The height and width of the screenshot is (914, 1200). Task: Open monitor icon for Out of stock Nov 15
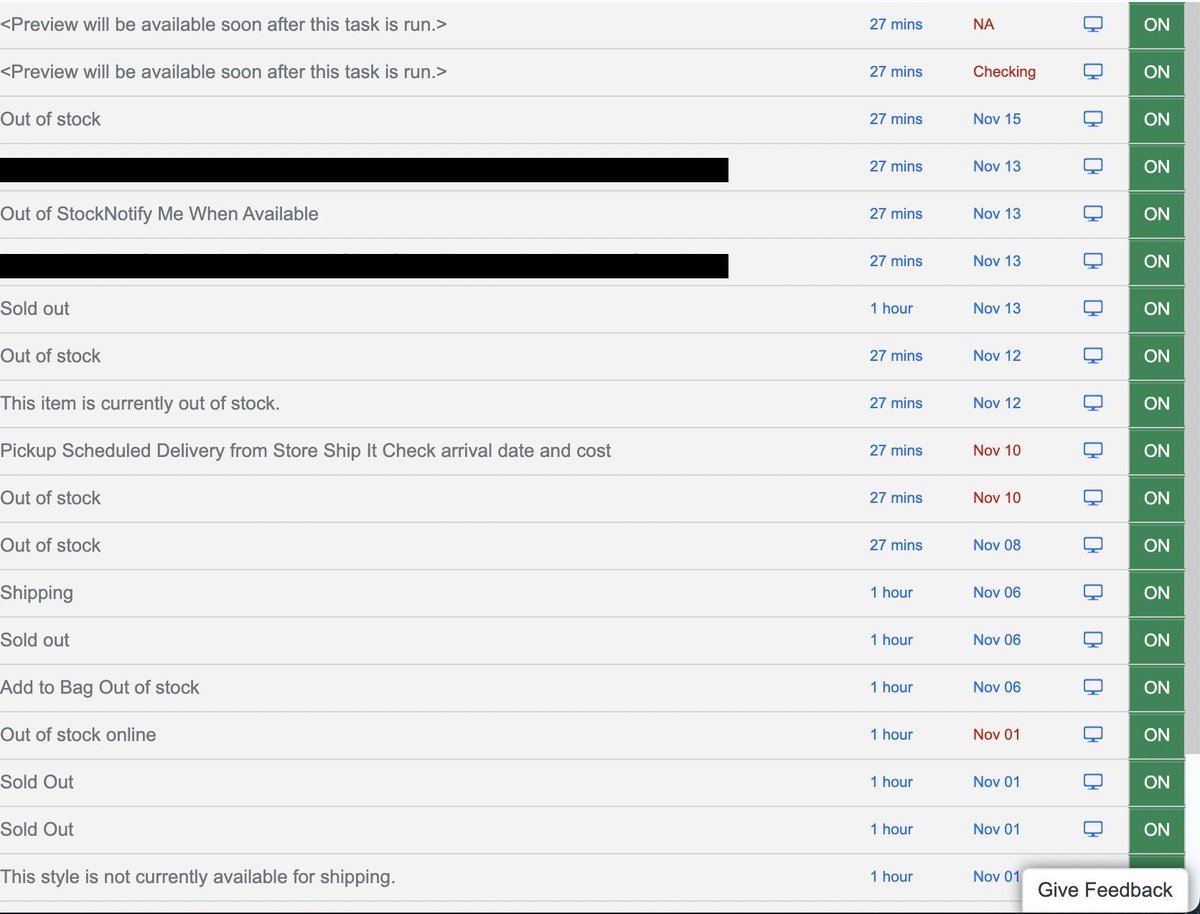pyautogui.click(x=1093, y=119)
